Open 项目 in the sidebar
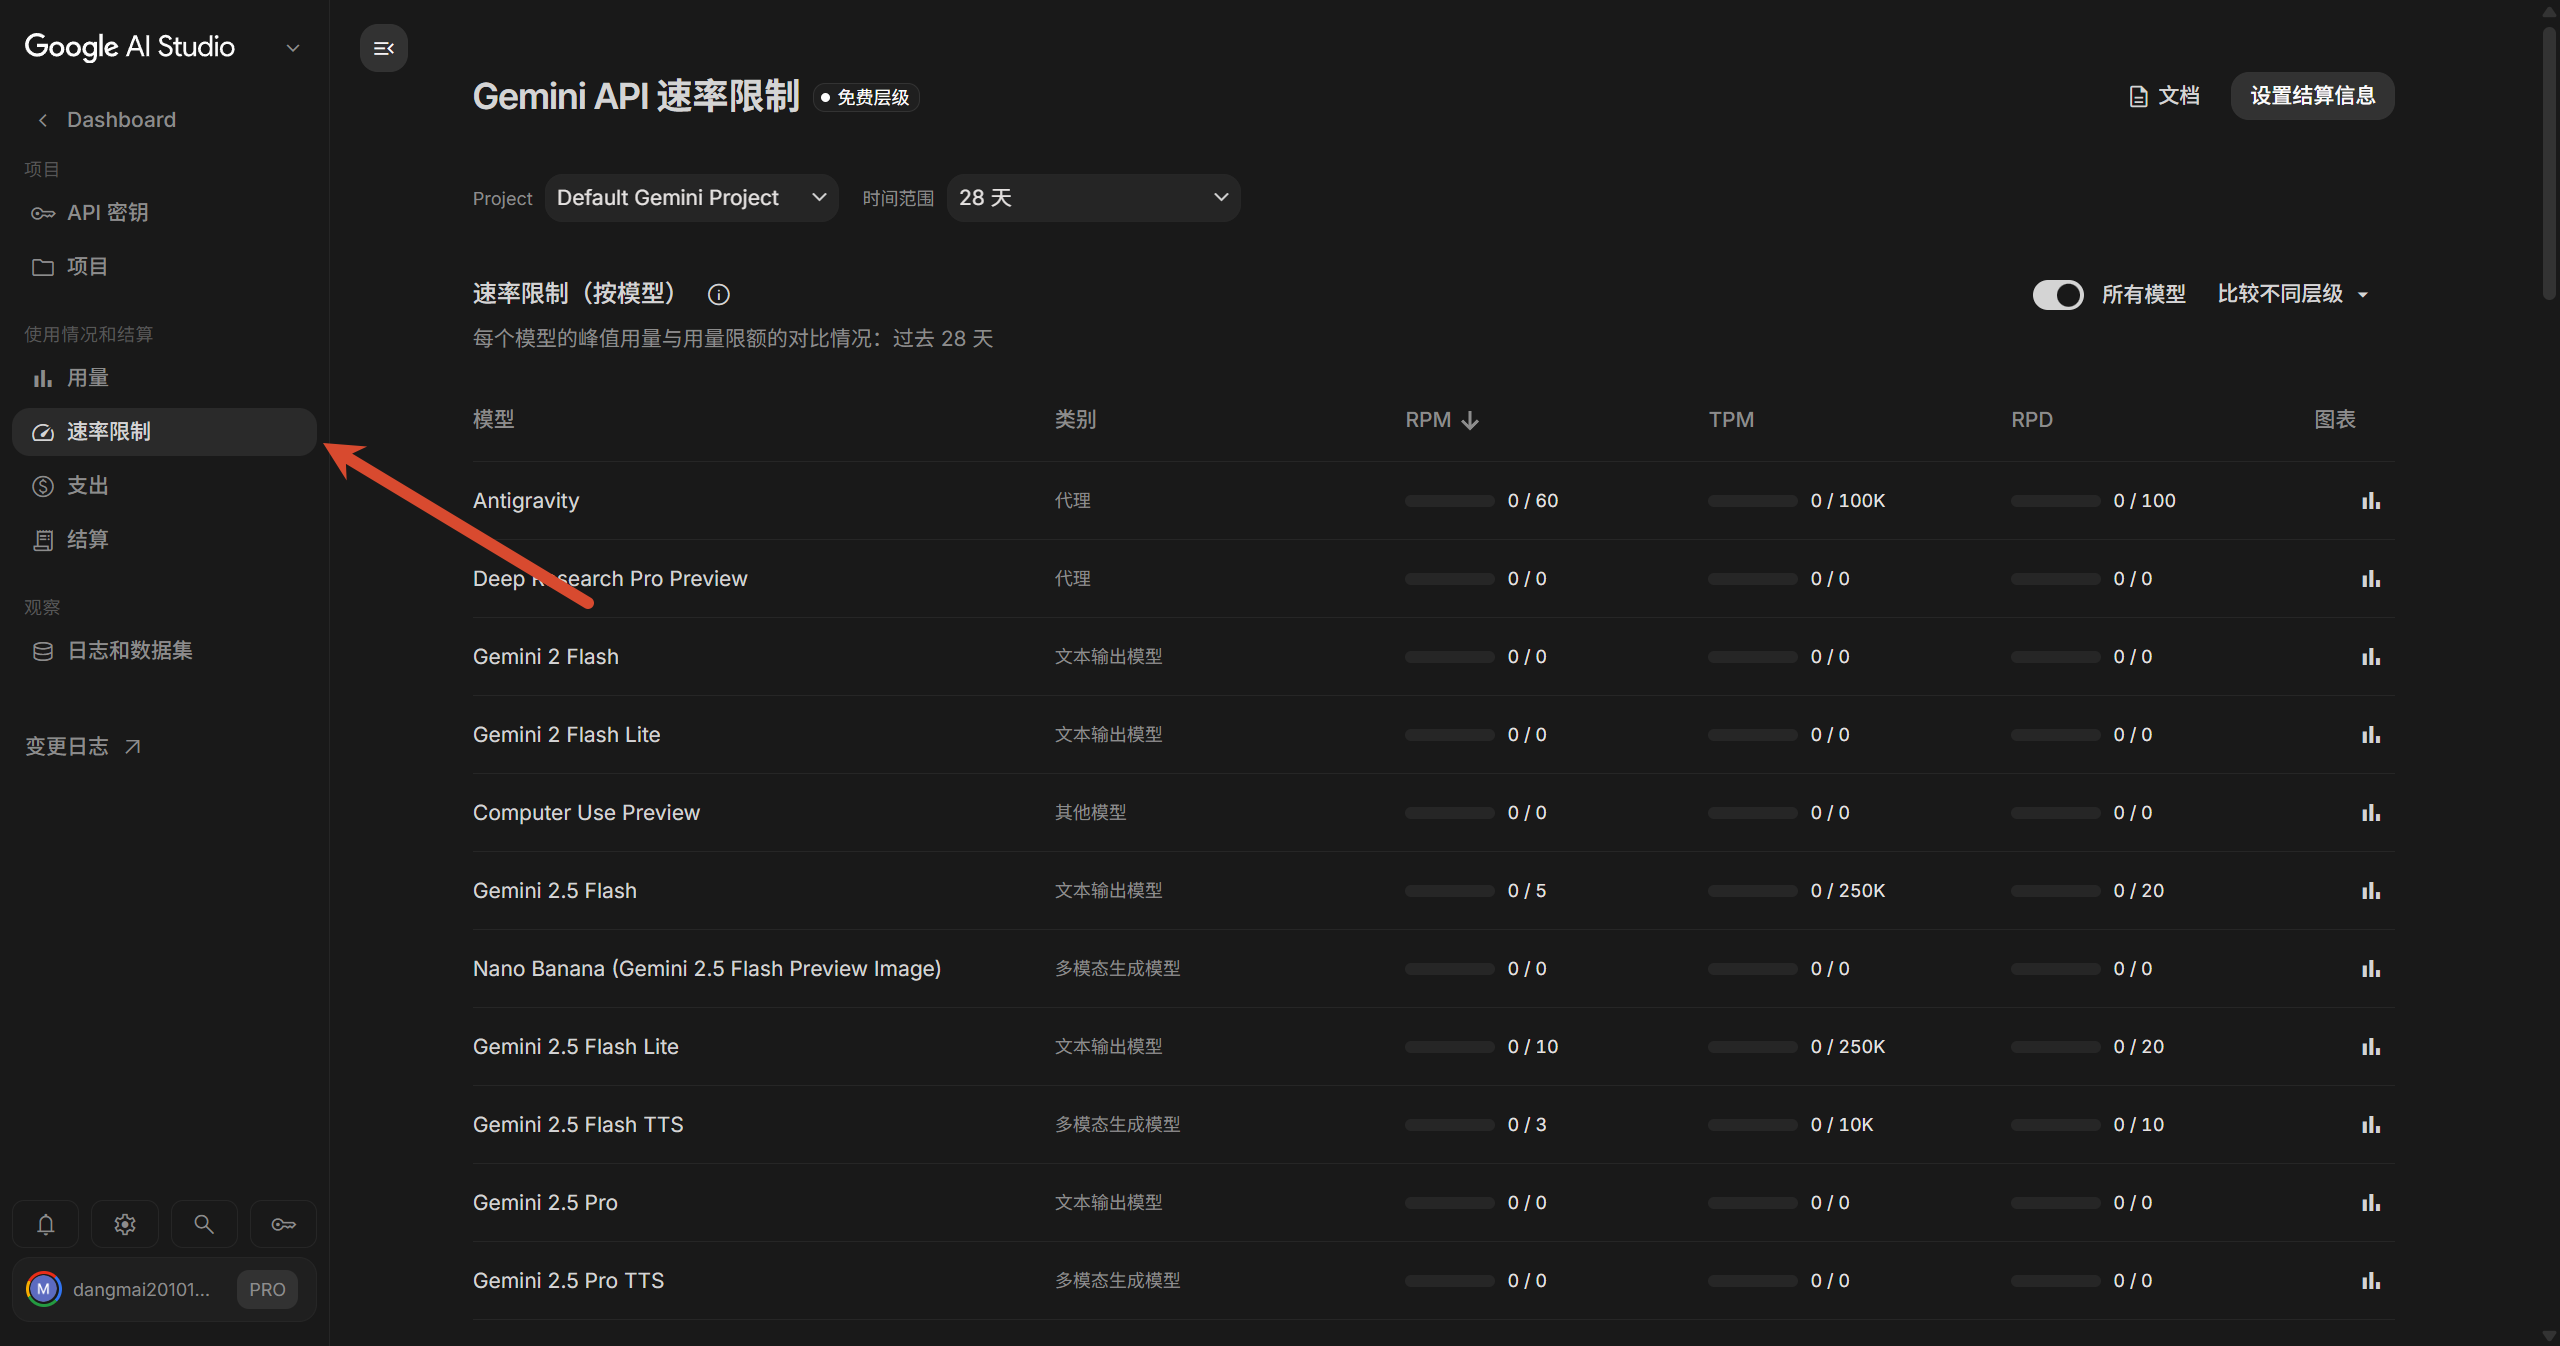2560x1346 pixels. (x=164, y=267)
